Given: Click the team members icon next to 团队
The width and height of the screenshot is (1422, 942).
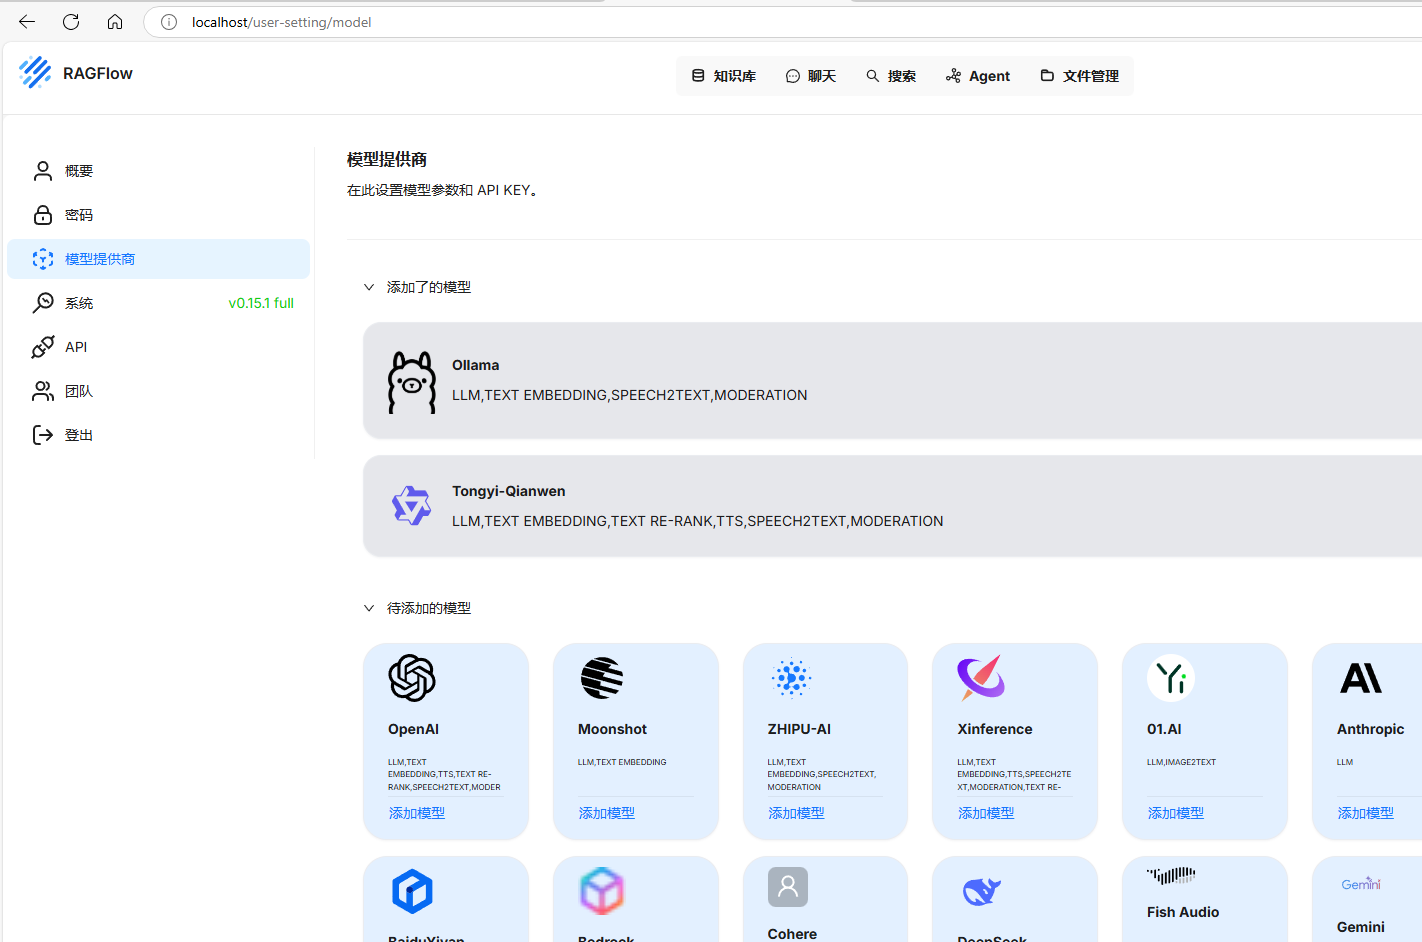Looking at the screenshot, I should 43,391.
